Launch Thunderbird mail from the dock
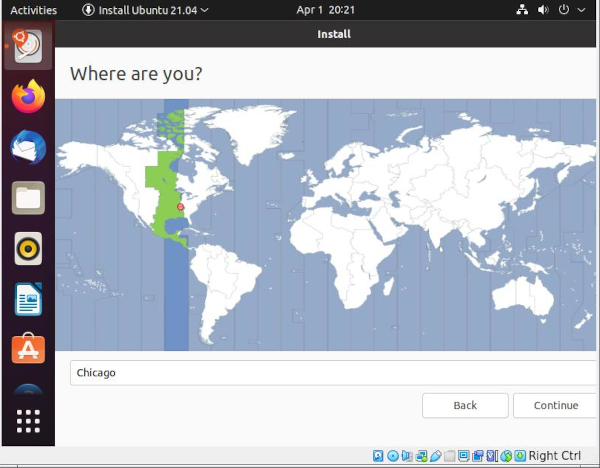Viewport: 600px width, 468px height. (28, 148)
